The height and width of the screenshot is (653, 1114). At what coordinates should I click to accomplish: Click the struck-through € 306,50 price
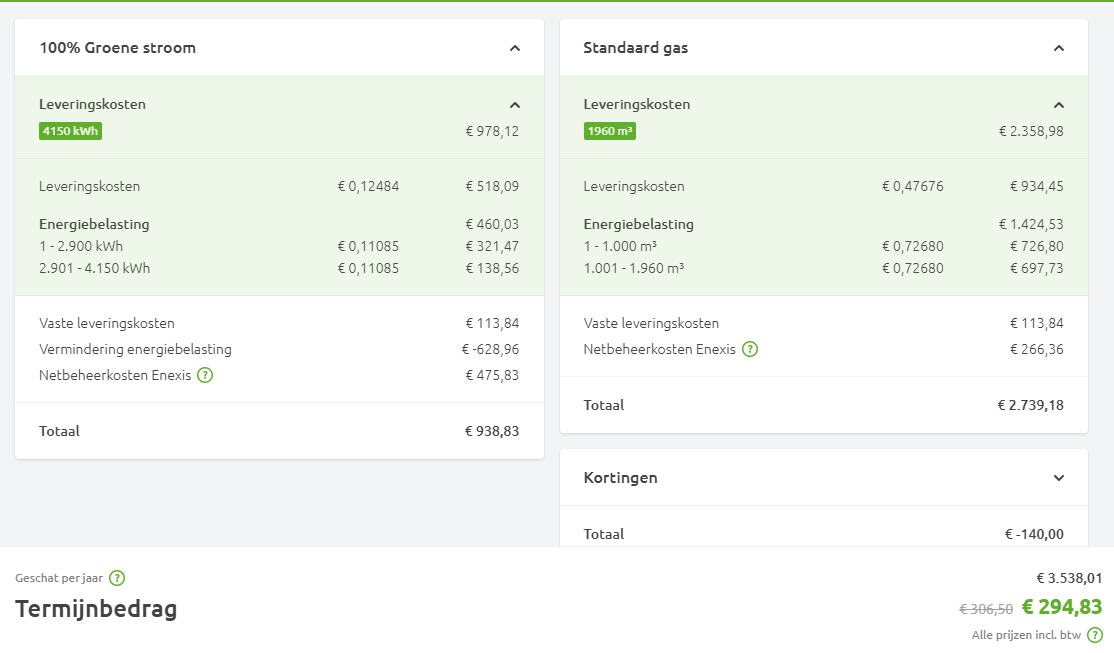(986, 609)
